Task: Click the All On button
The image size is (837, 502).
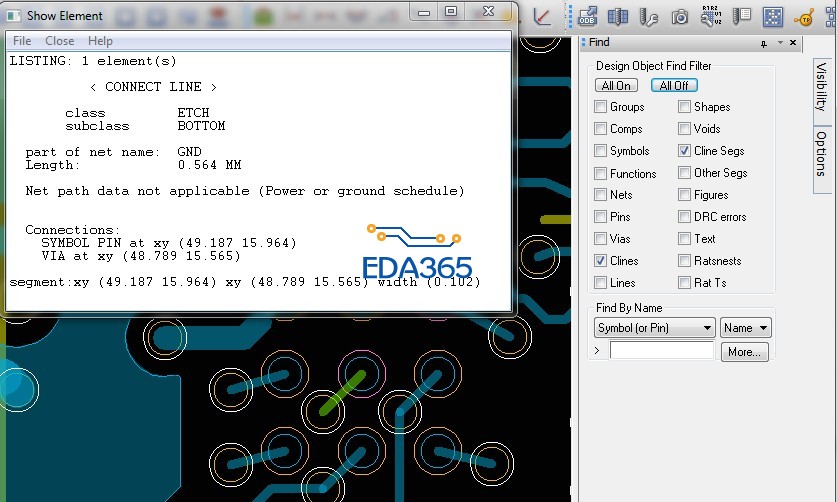Action: click(616, 85)
